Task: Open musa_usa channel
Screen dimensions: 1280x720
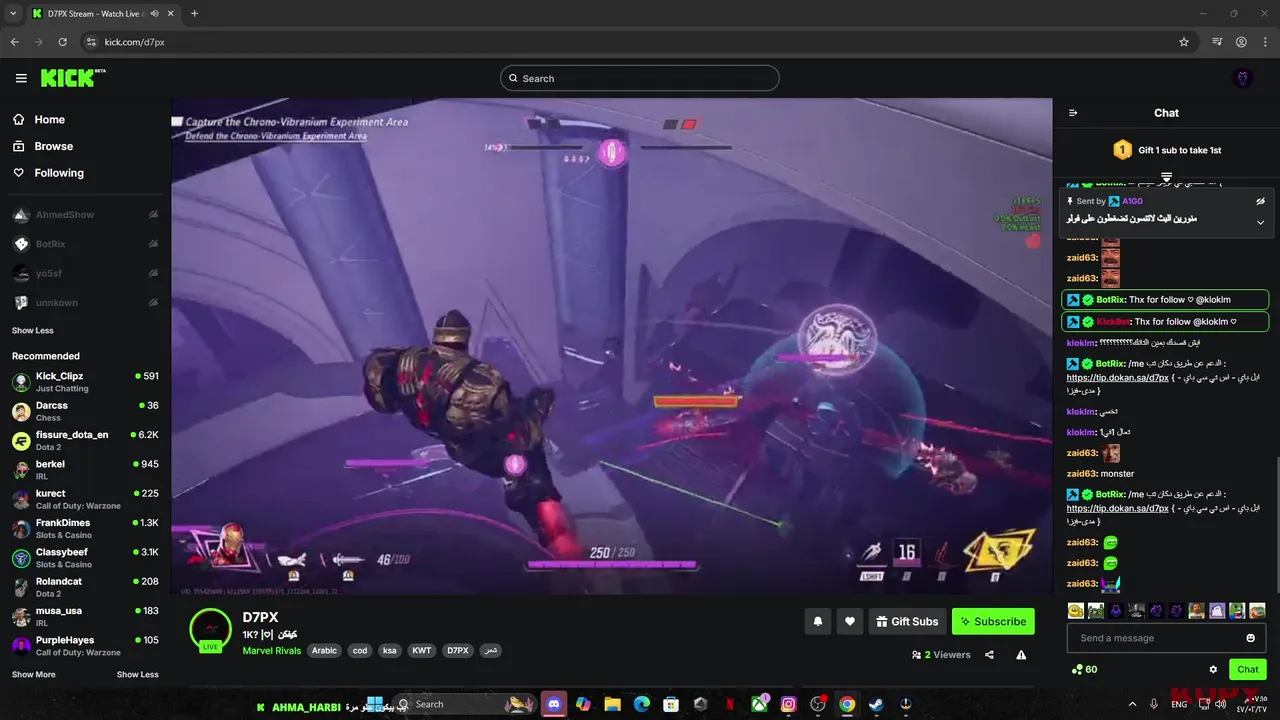Action: (x=85, y=616)
